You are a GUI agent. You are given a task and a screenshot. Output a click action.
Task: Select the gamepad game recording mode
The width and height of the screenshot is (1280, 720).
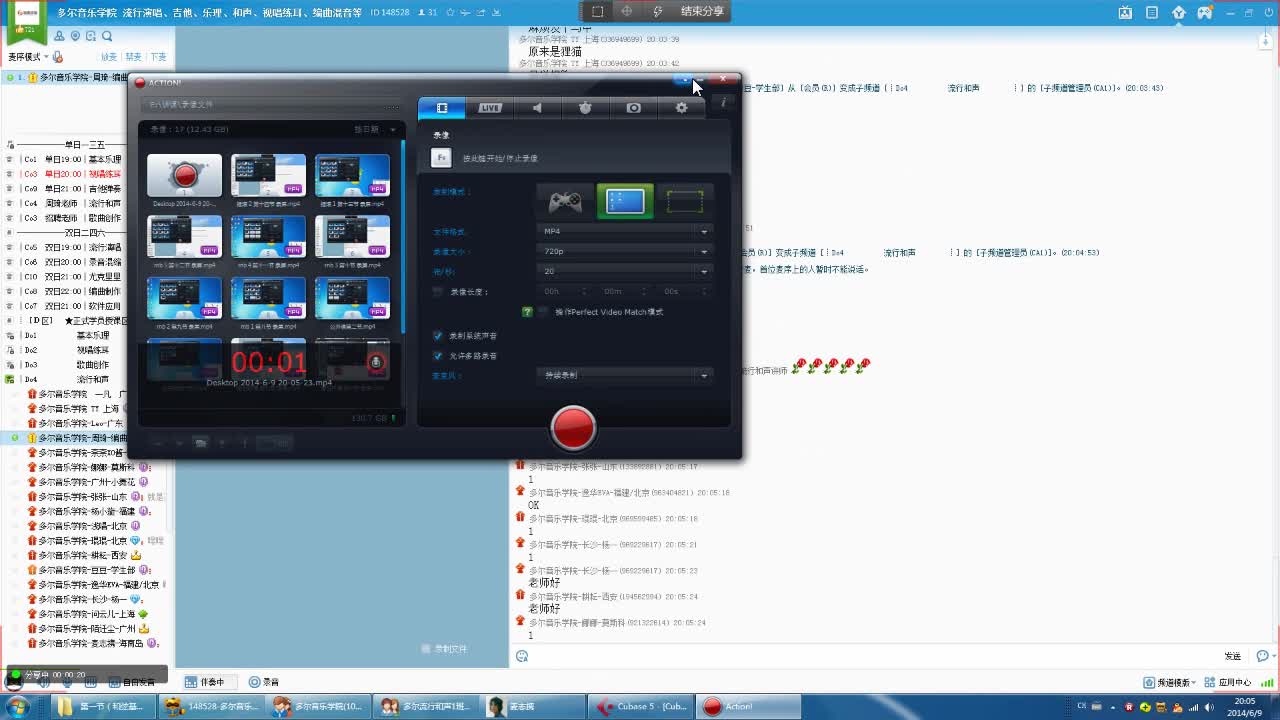[x=565, y=201]
